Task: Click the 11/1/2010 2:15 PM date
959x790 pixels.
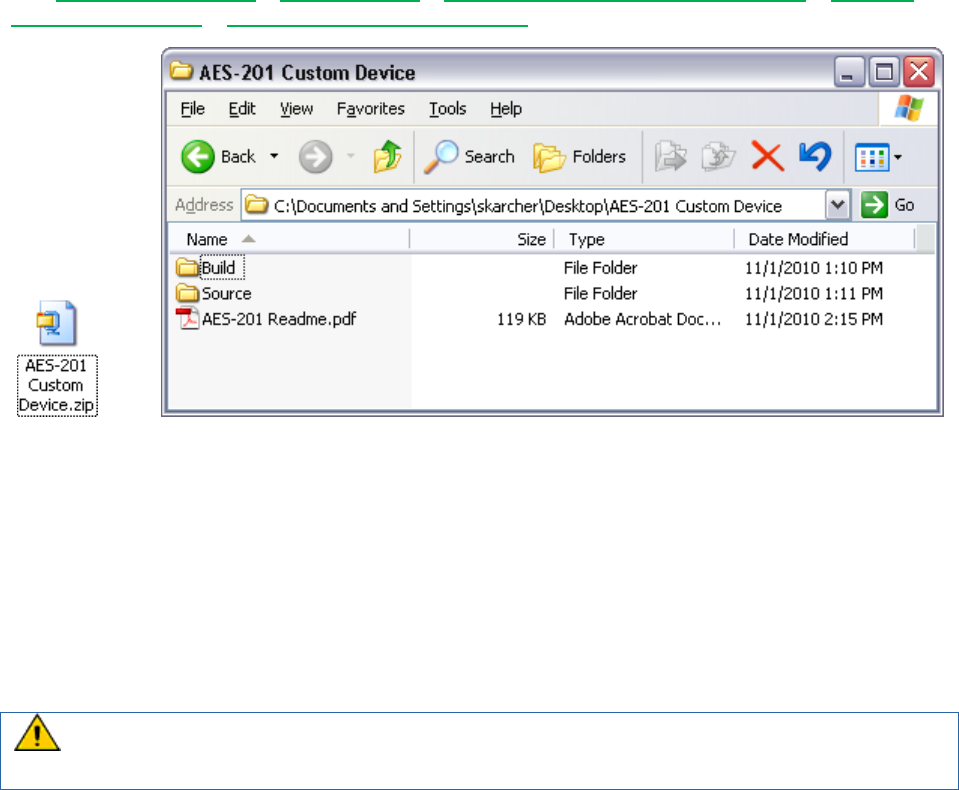Action: click(813, 319)
